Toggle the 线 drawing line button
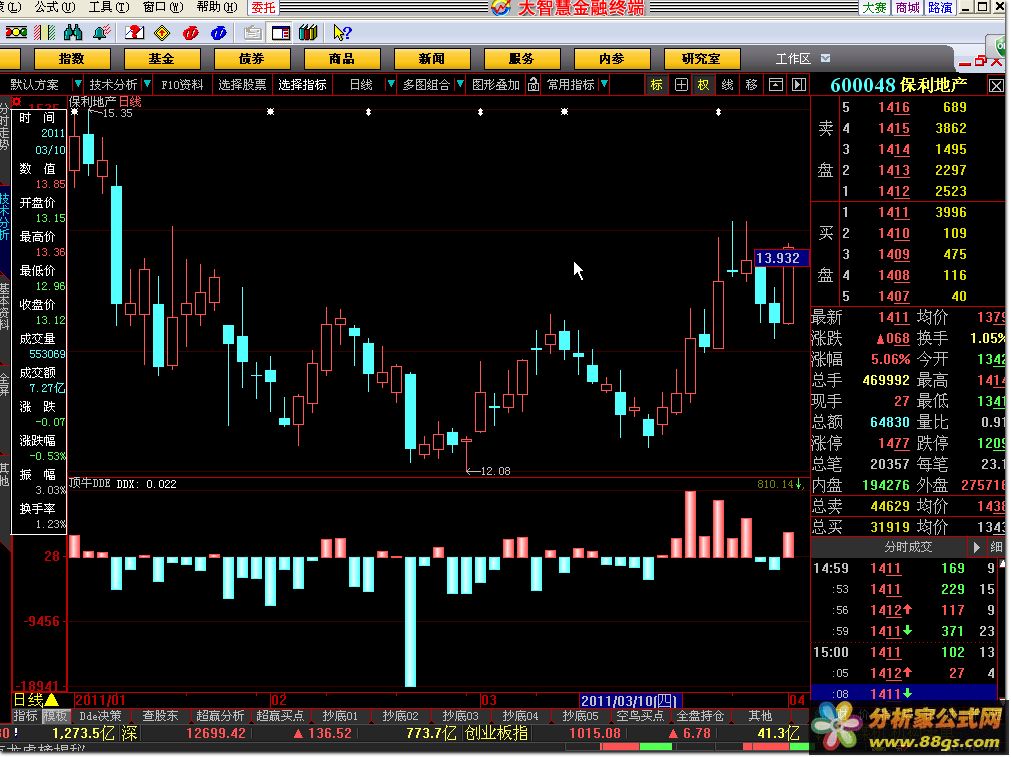Viewport: 1011px width, 757px height. click(x=727, y=84)
